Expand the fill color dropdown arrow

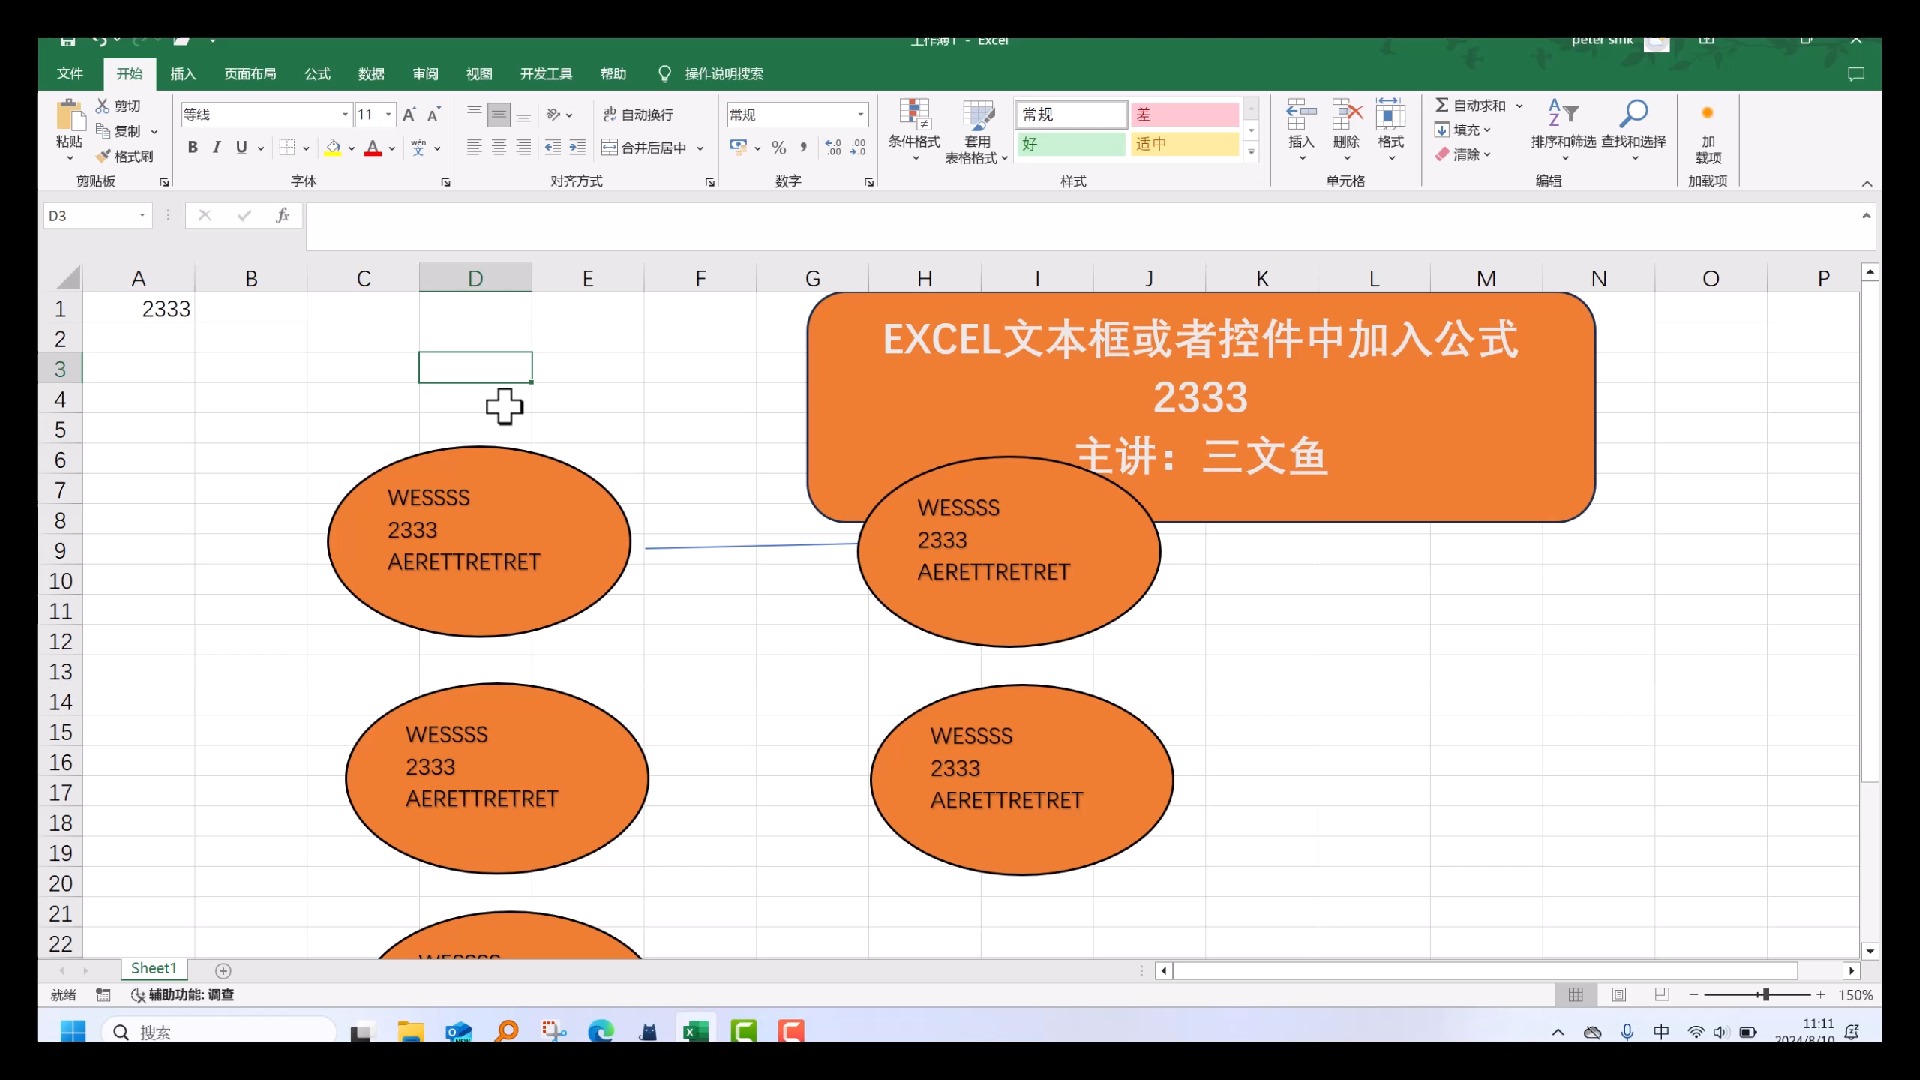pyautogui.click(x=351, y=148)
